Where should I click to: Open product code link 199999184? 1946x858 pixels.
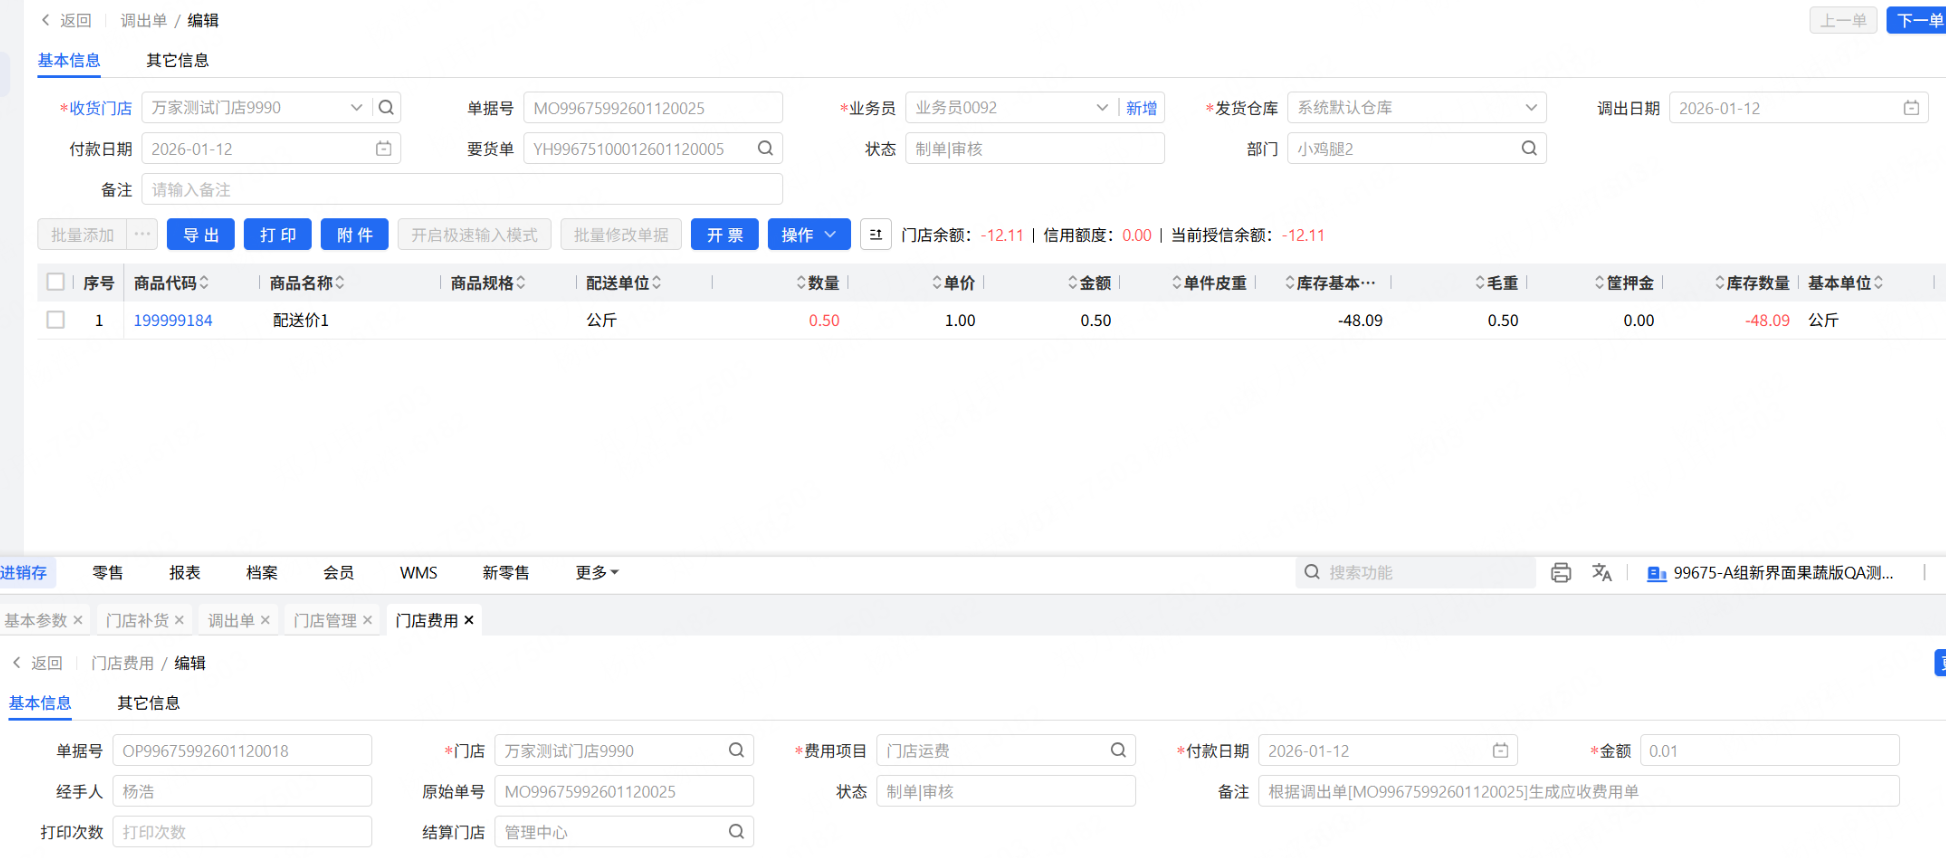point(173,320)
